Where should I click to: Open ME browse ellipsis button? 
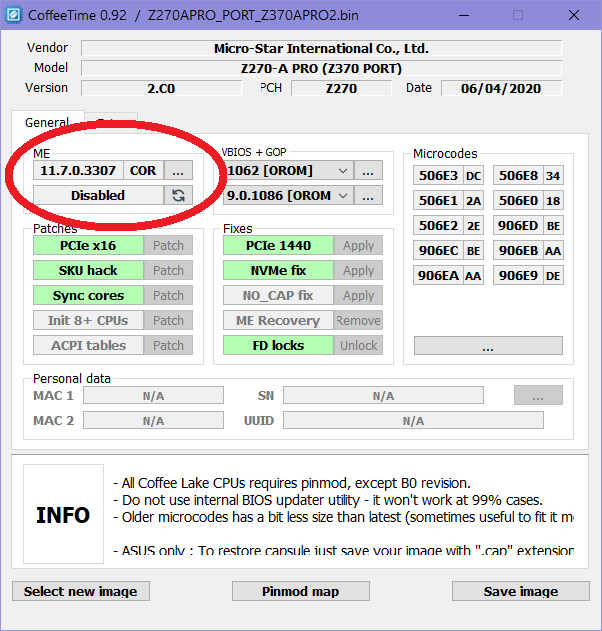click(178, 171)
